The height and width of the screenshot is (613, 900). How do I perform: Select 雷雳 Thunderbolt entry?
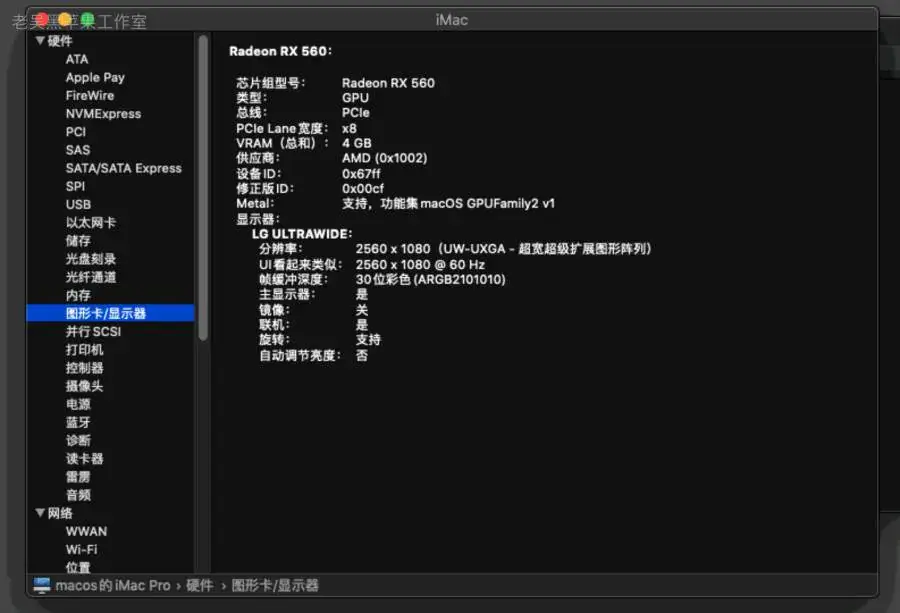point(78,476)
